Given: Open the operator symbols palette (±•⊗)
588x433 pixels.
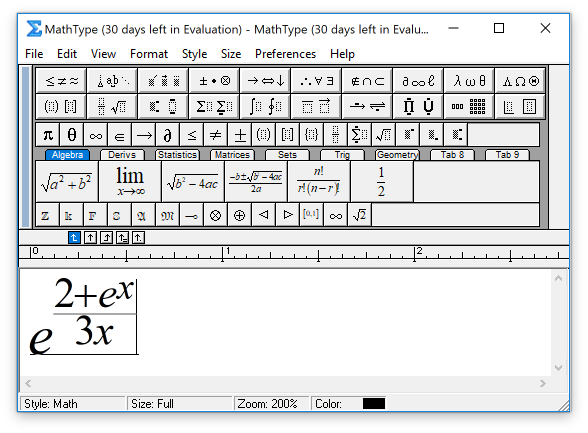Looking at the screenshot, I should pyautogui.click(x=214, y=81).
